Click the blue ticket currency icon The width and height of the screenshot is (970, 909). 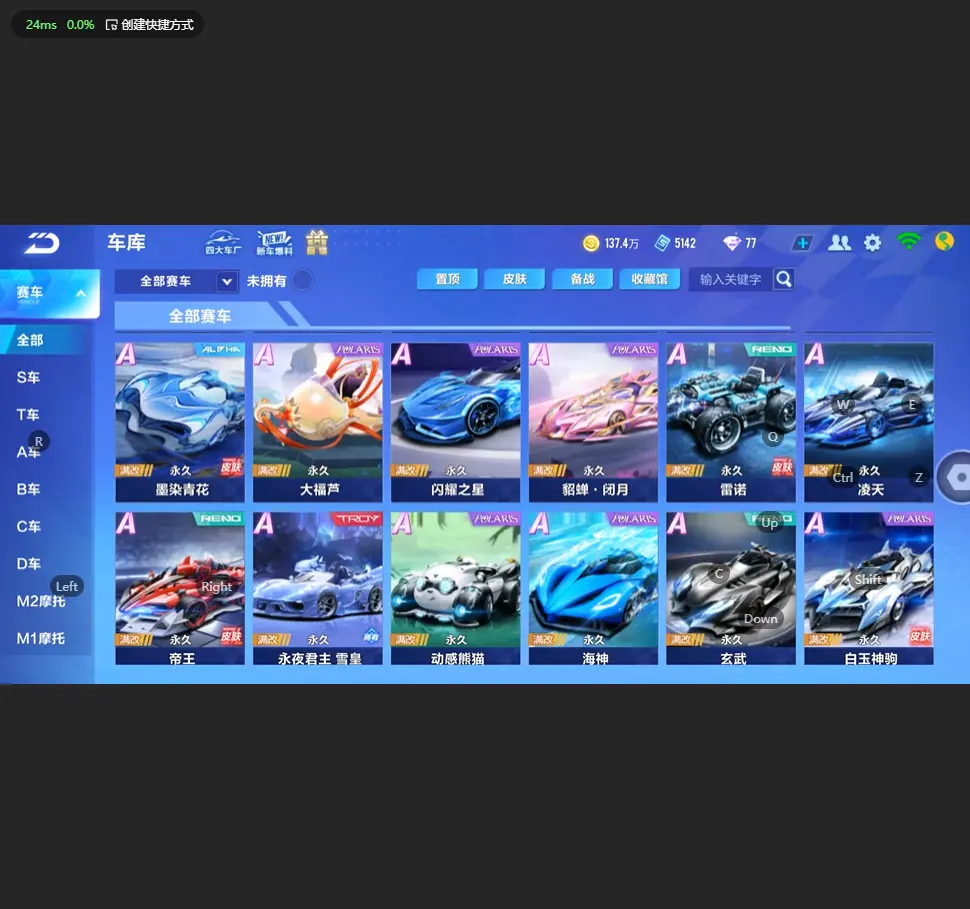coord(662,243)
